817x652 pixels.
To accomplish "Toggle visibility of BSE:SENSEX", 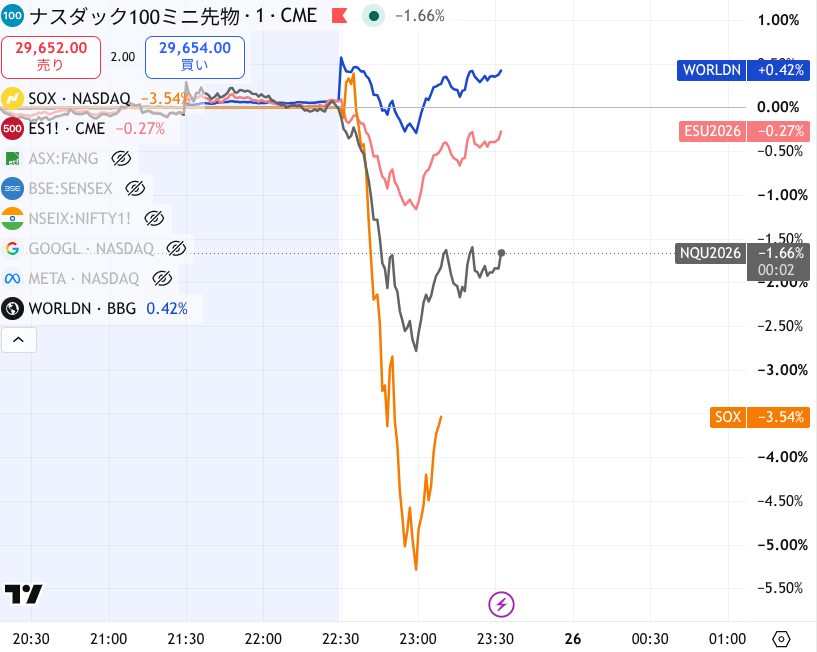I will (135, 189).
